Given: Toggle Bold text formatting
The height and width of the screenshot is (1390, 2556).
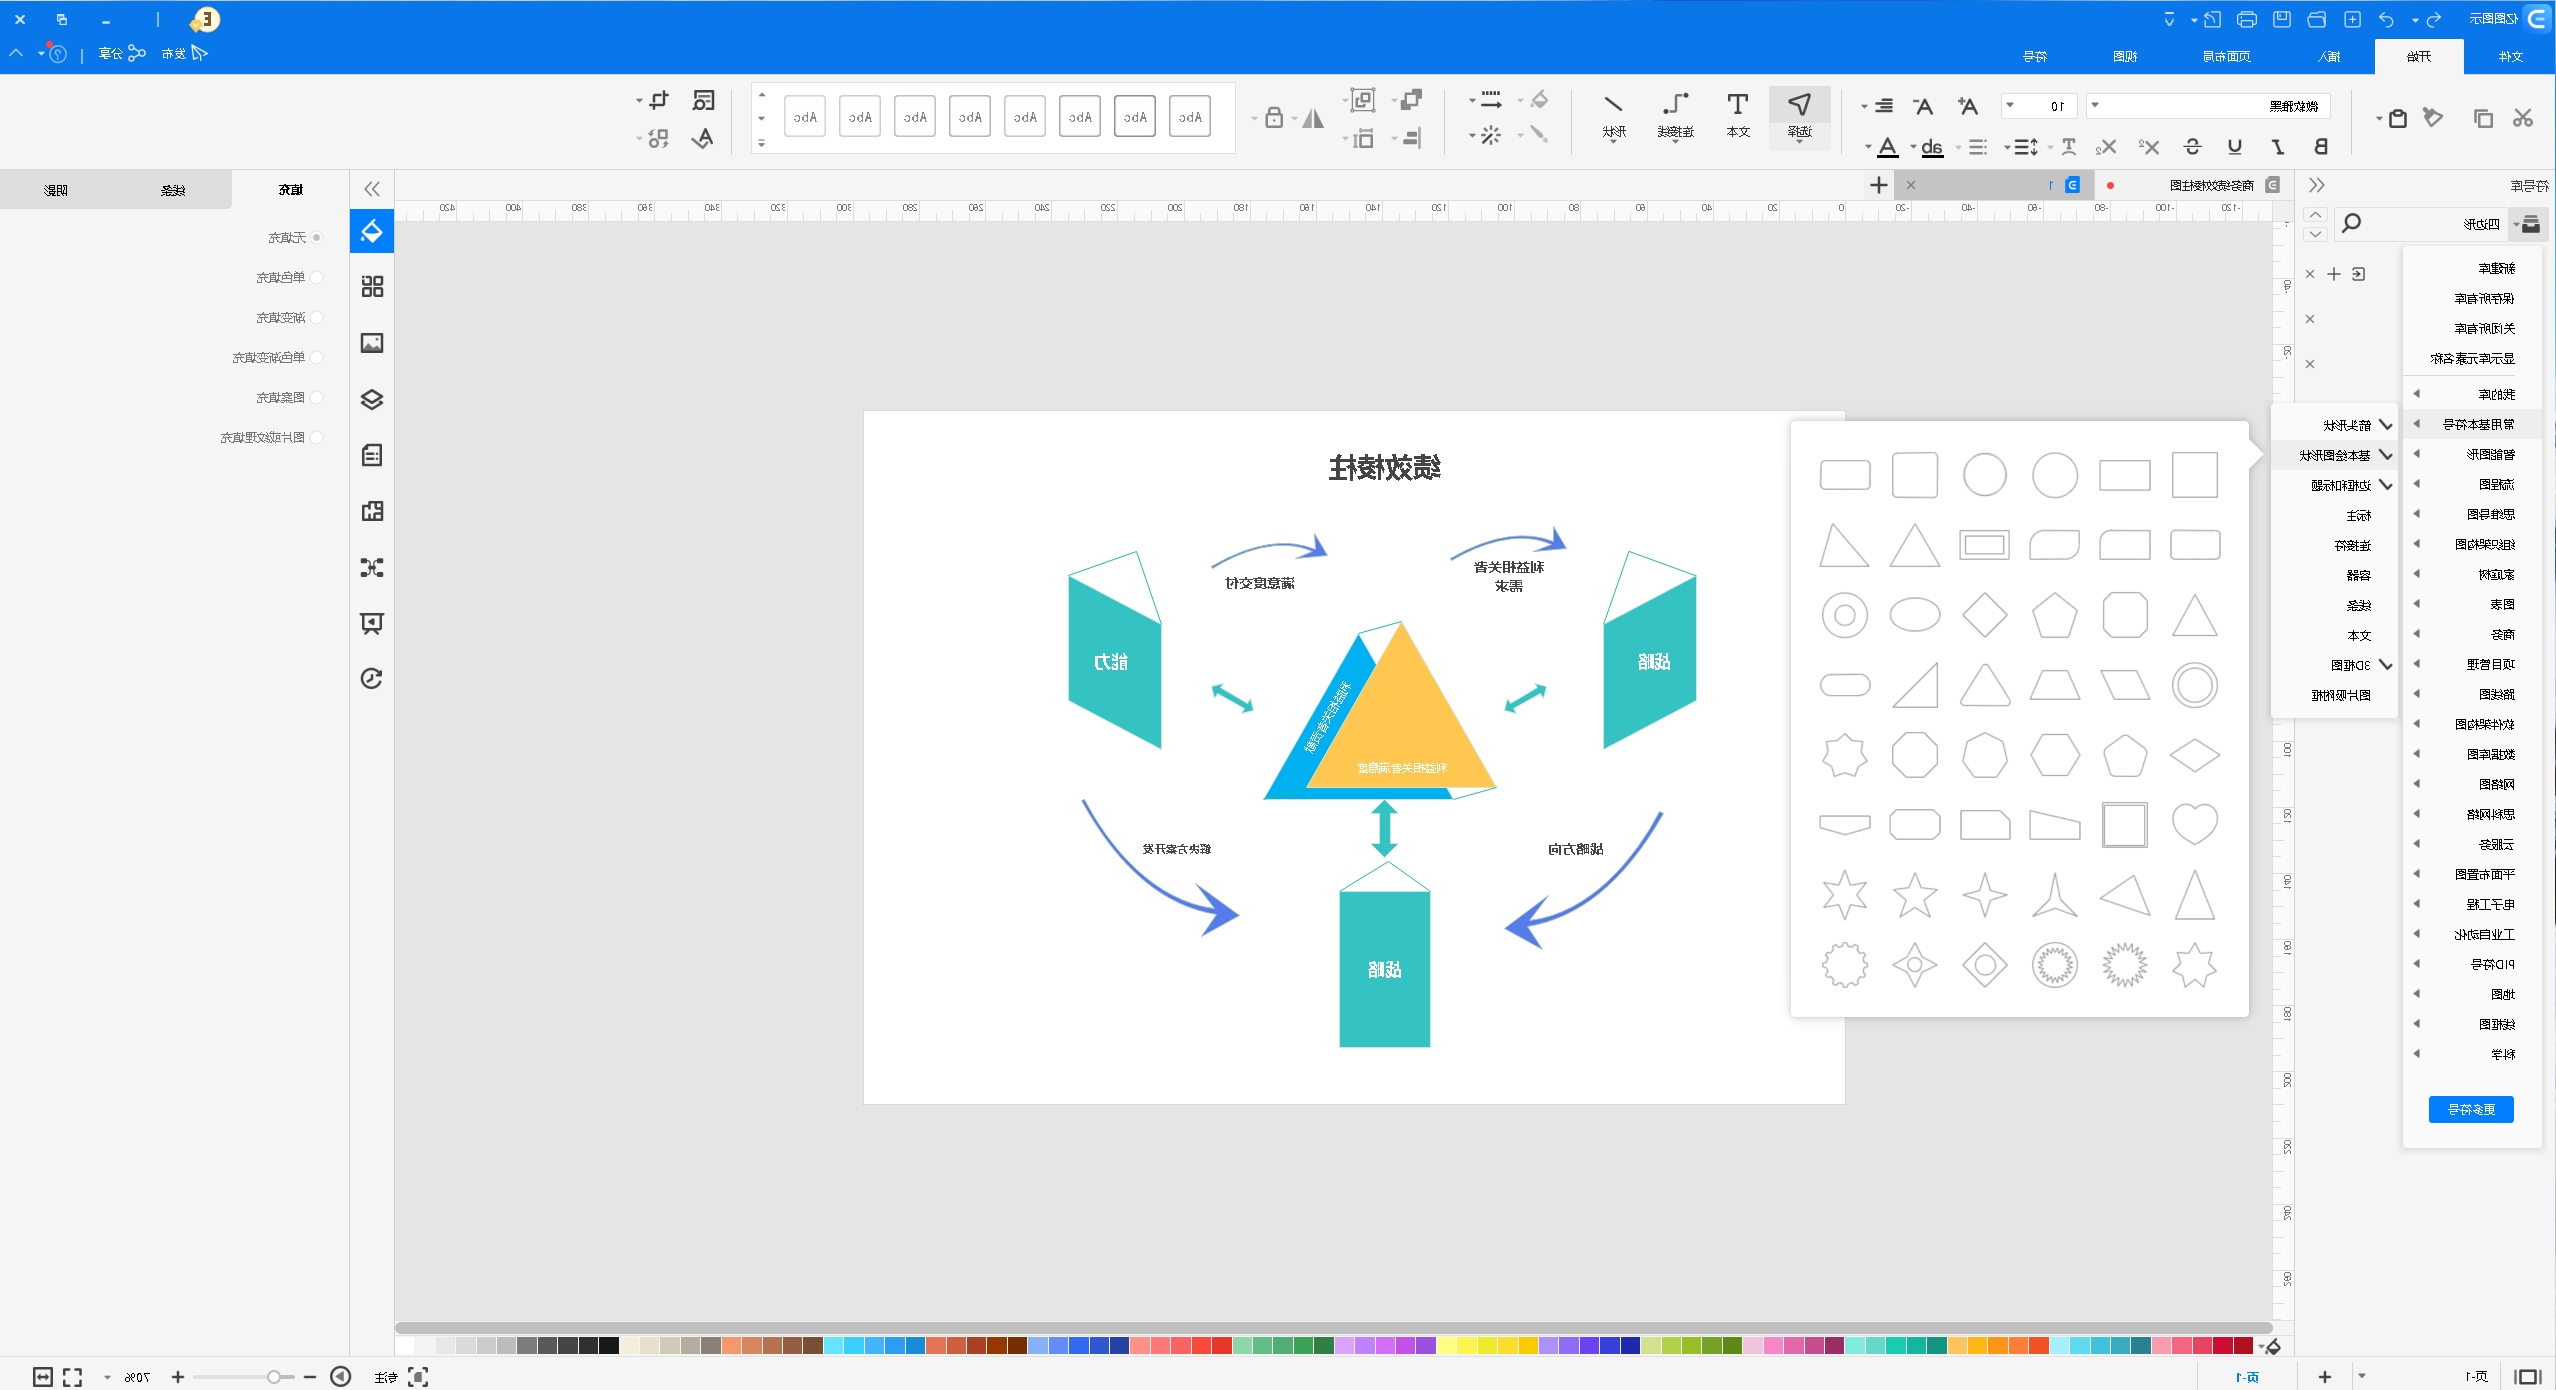Looking at the screenshot, I should [2320, 147].
